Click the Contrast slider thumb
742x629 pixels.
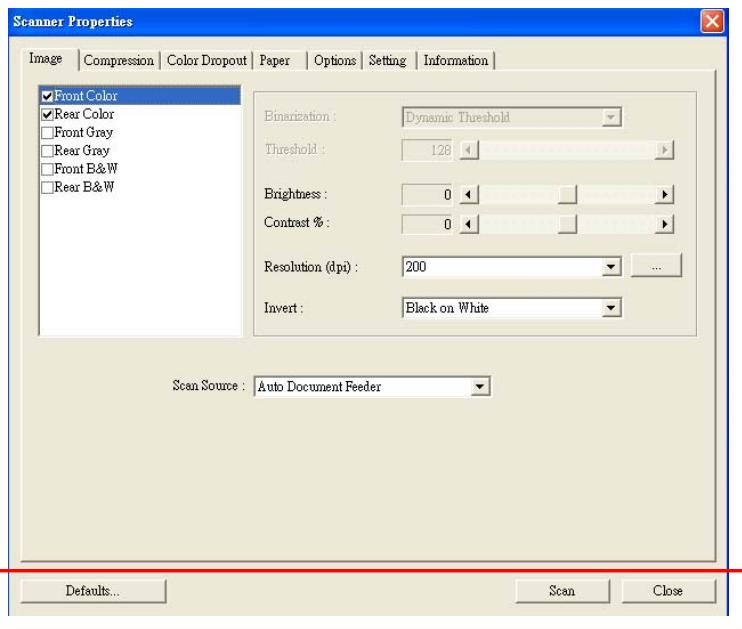pos(567,224)
